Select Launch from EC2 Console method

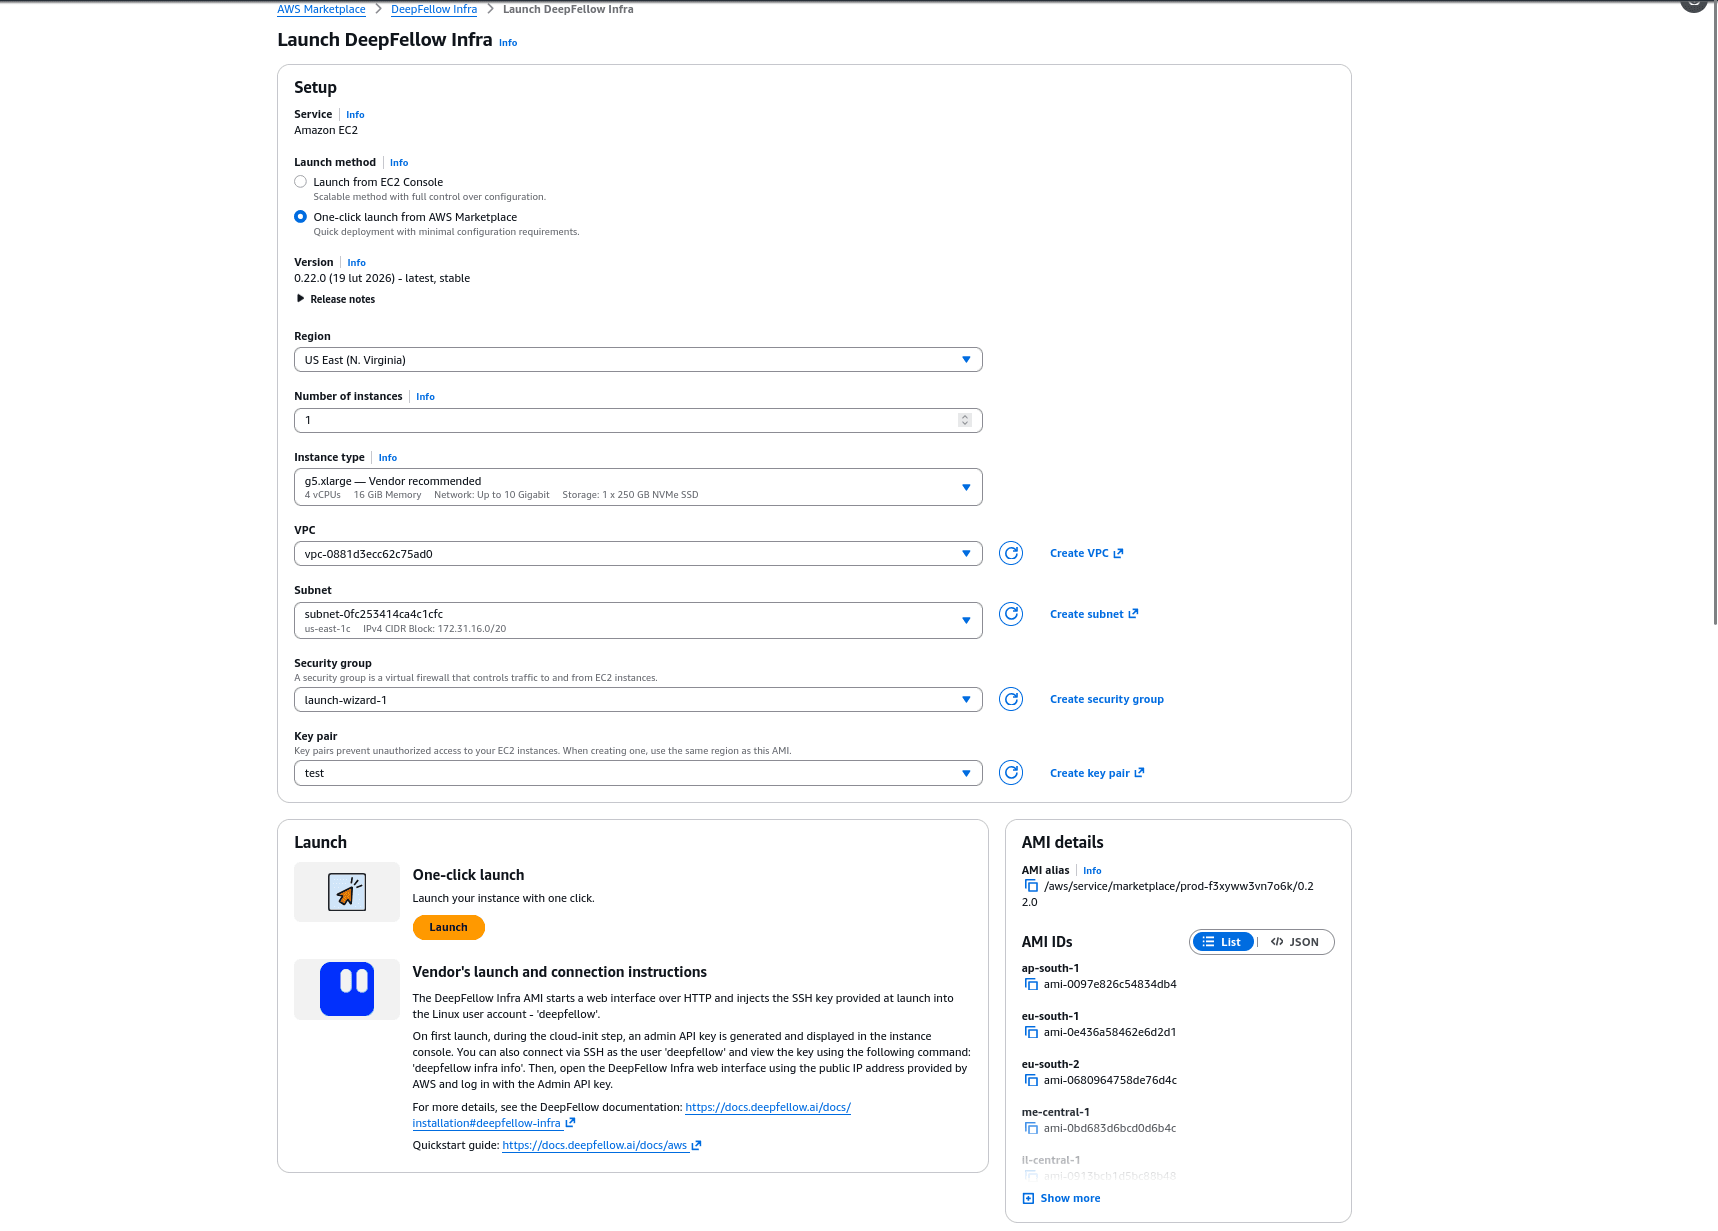click(300, 181)
